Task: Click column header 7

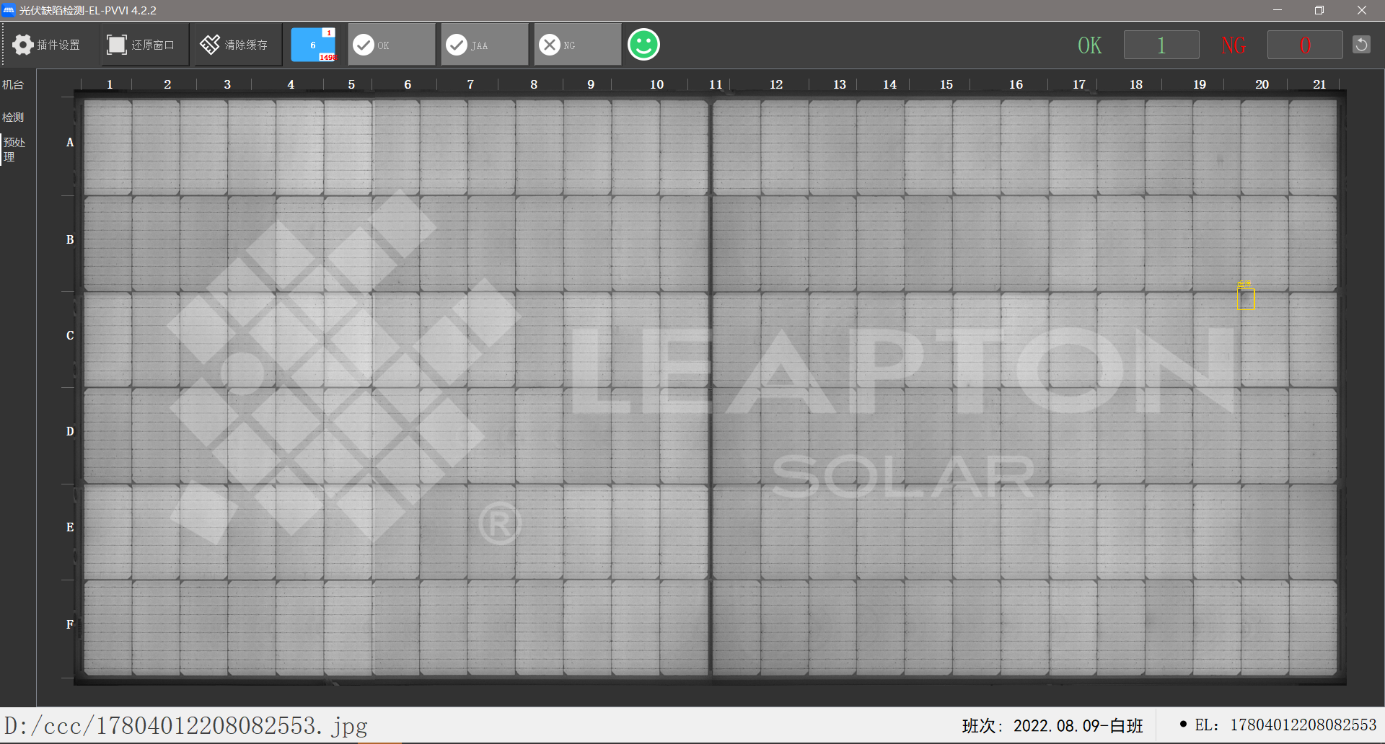Action: (x=470, y=85)
